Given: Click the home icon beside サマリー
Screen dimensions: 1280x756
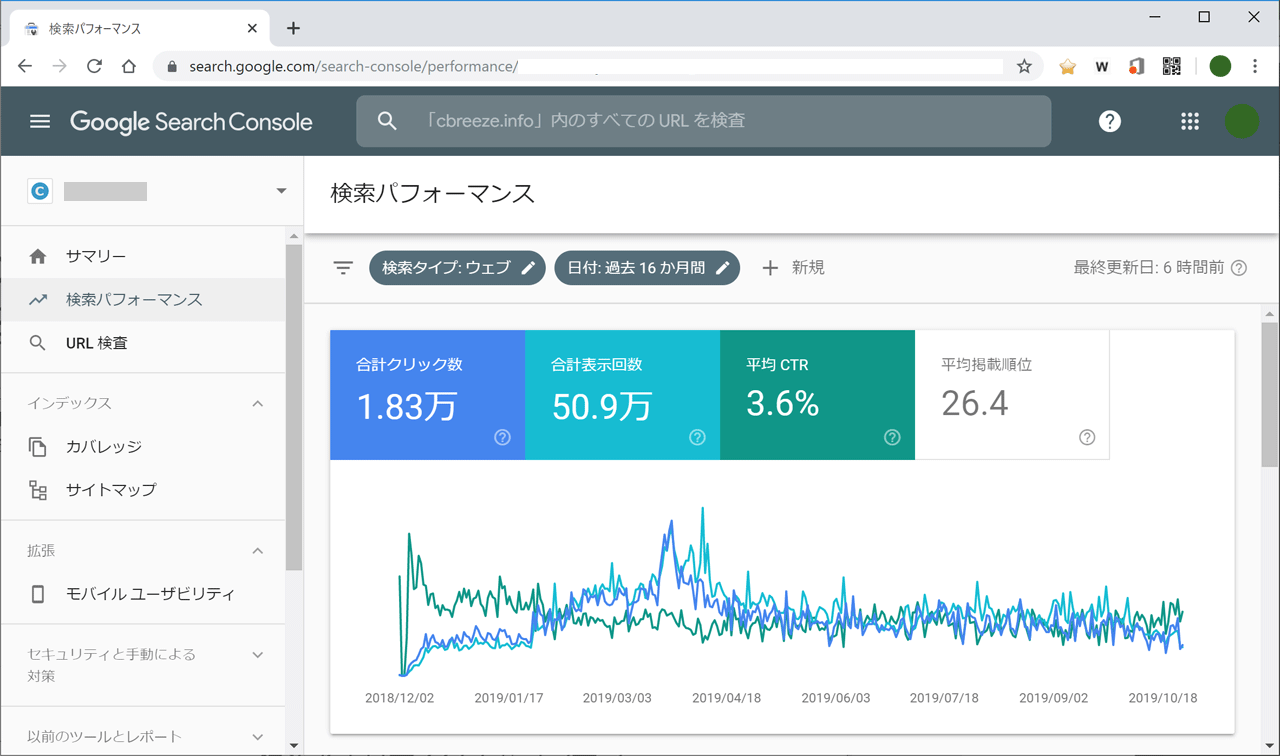Looking at the screenshot, I should point(38,256).
